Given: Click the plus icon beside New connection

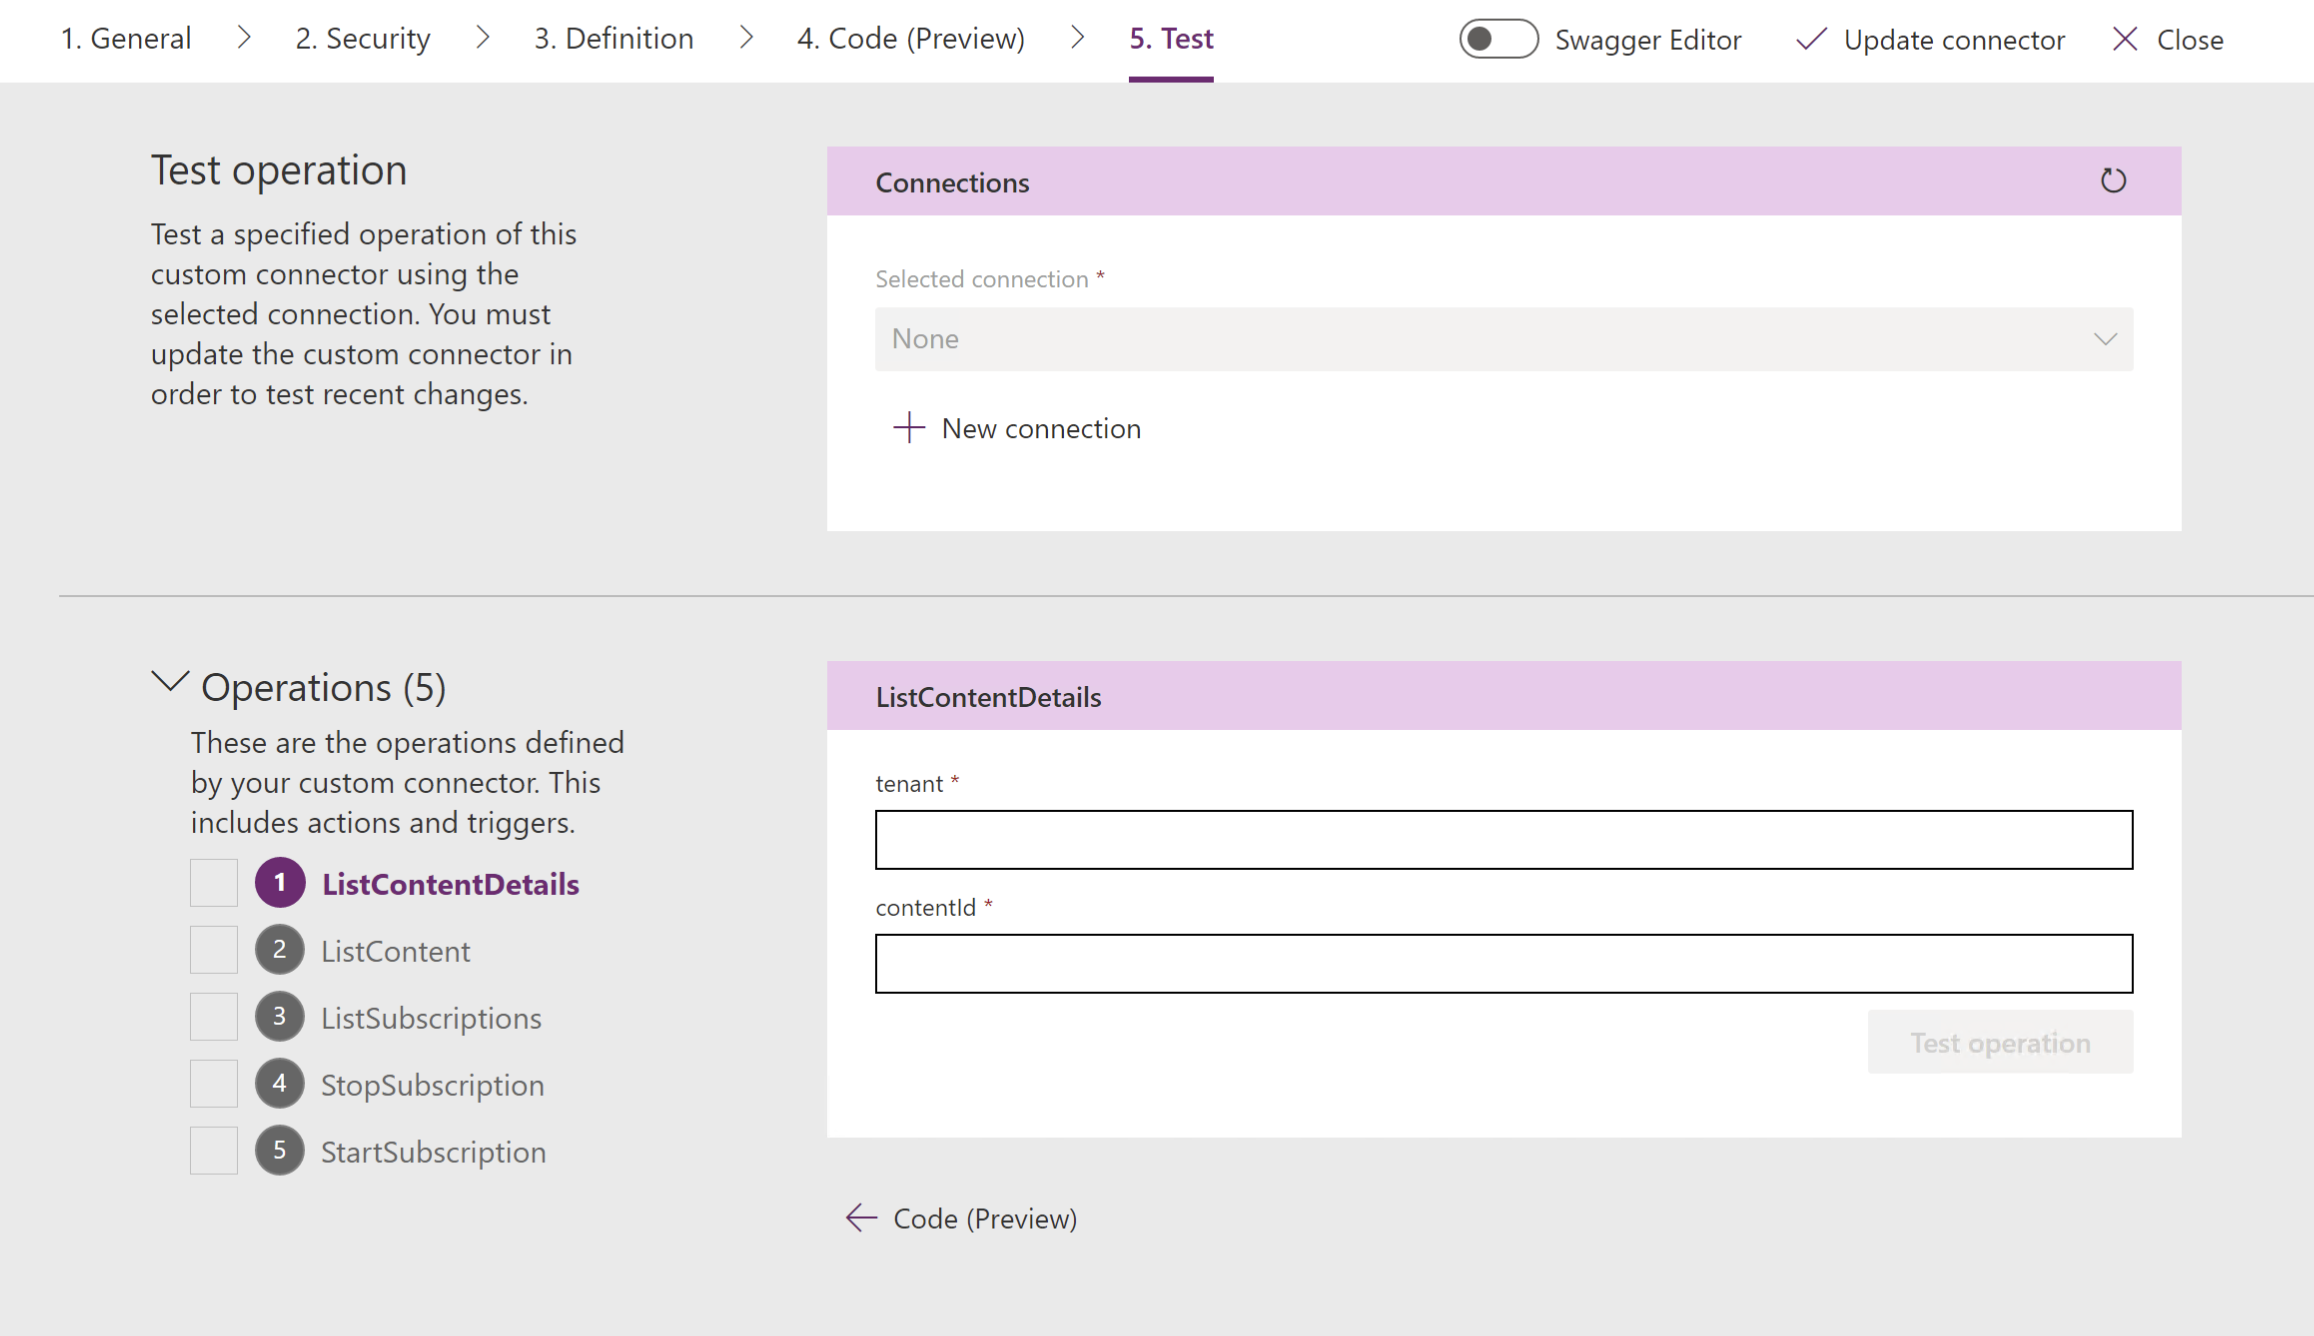Looking at the screenshot, I should click(x=908, y=428).
